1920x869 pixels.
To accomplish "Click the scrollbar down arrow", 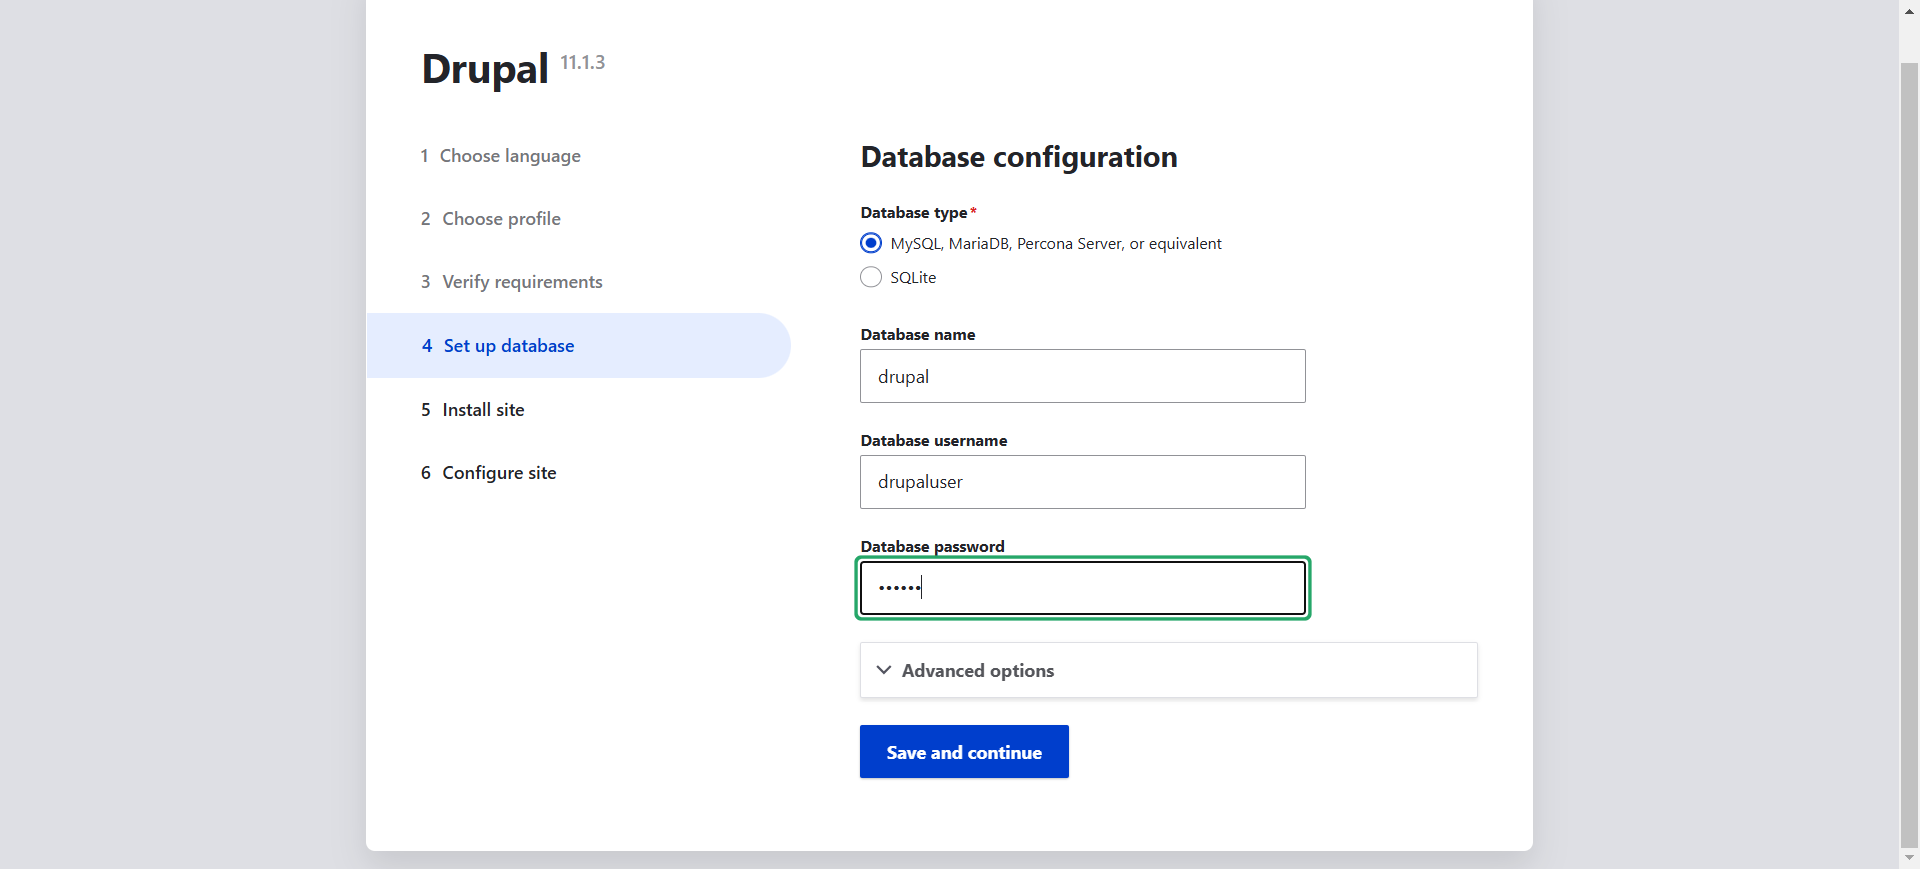I will (x=1909, y=858).
